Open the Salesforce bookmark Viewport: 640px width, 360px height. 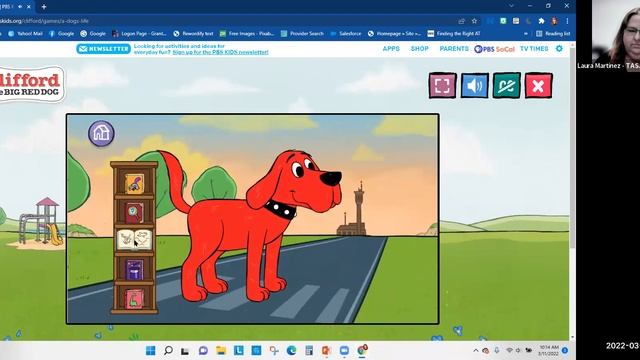pos(346,33)
